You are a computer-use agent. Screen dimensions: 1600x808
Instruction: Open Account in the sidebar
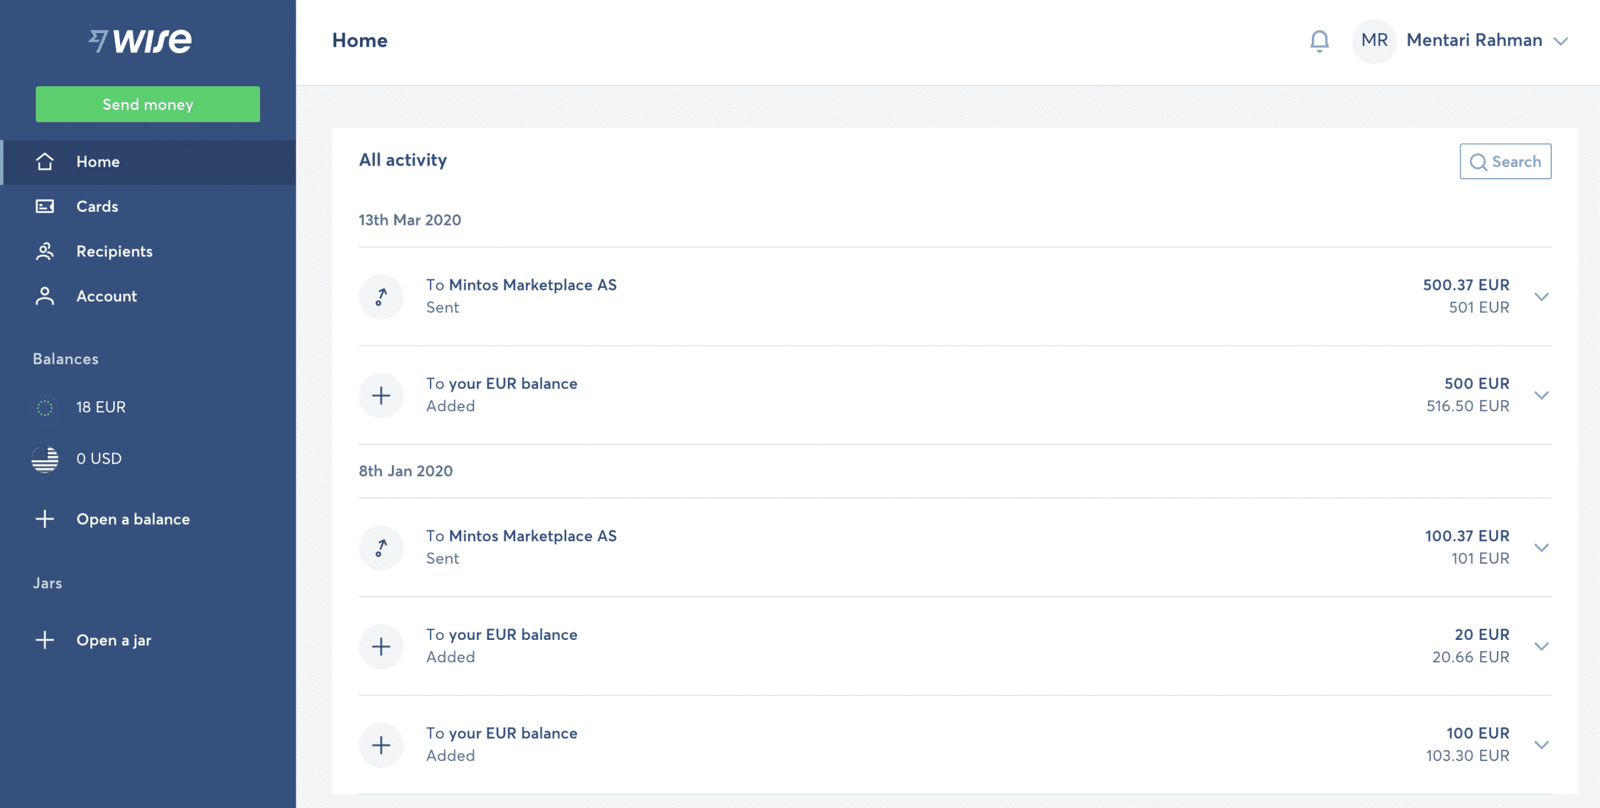tap(148, 296)
